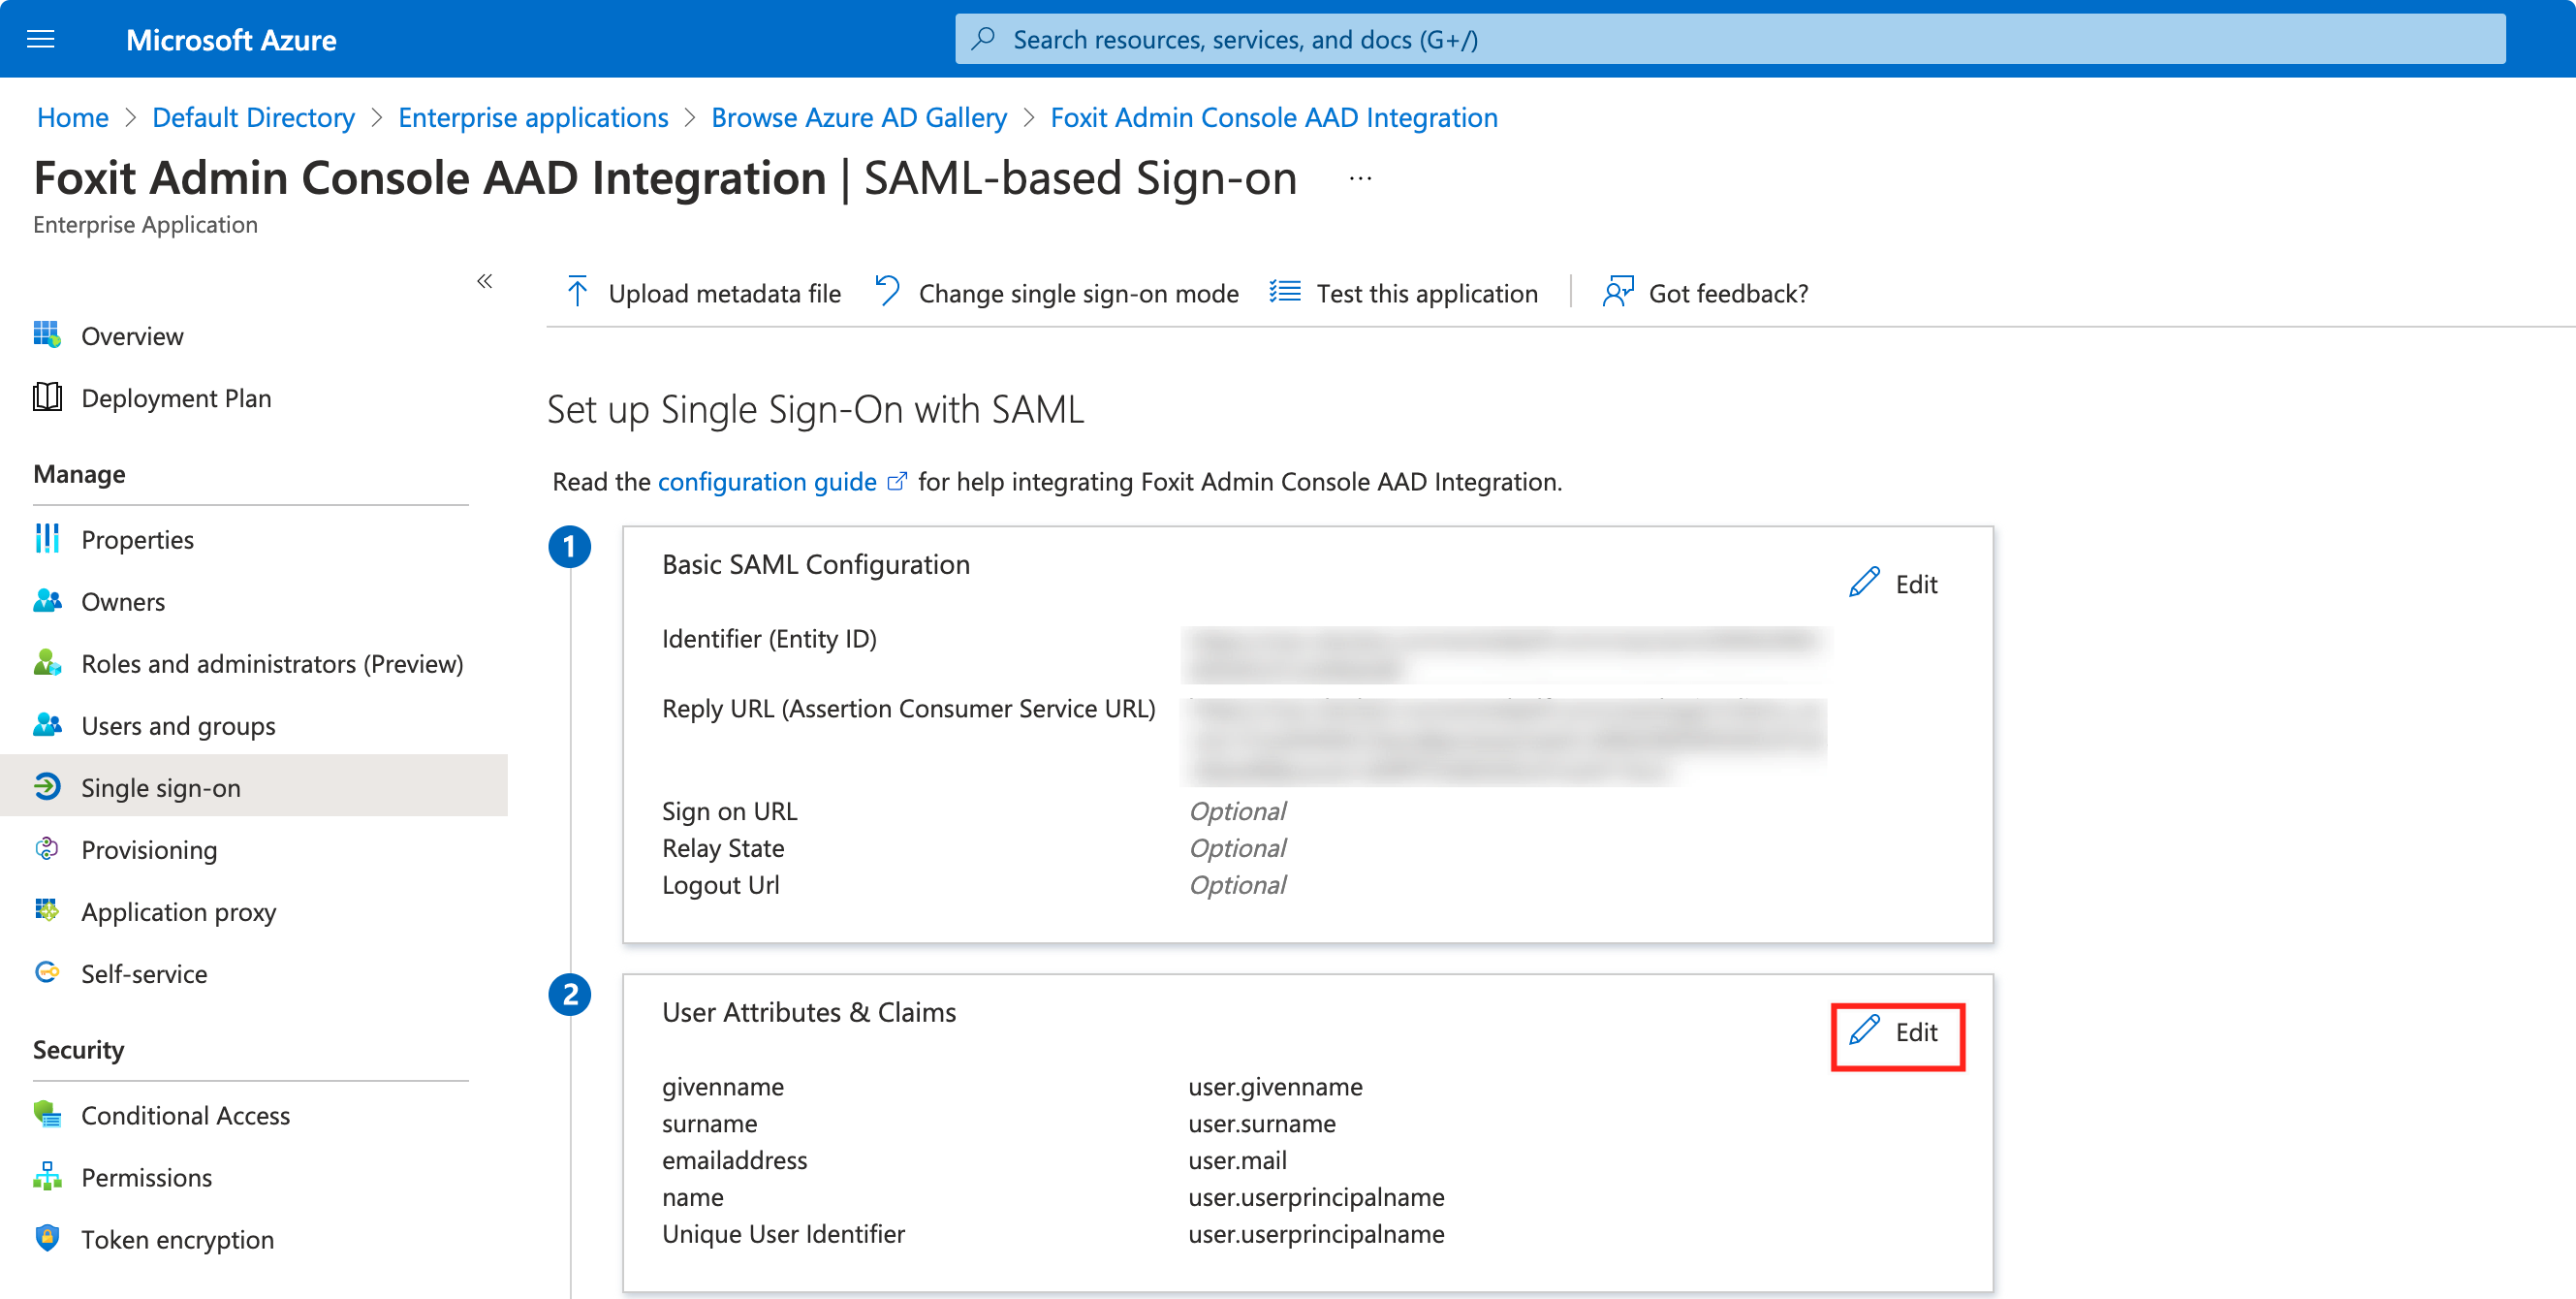
Task: Open the configuration guide link
Action: pos(768,481)
